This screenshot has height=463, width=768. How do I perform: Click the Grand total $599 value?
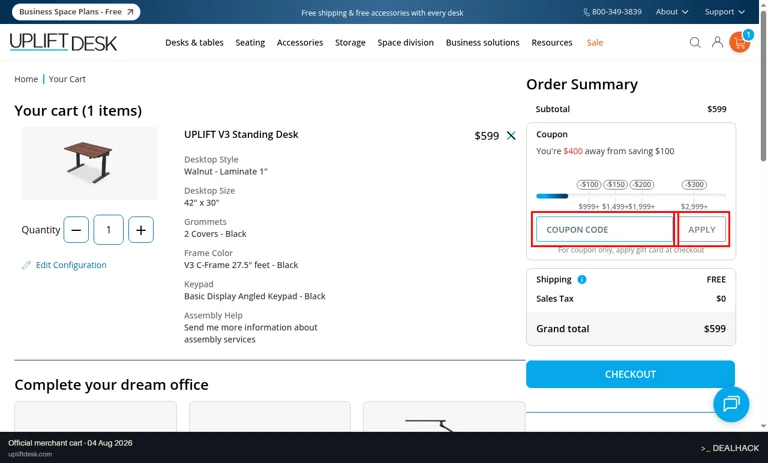point(715,329)
